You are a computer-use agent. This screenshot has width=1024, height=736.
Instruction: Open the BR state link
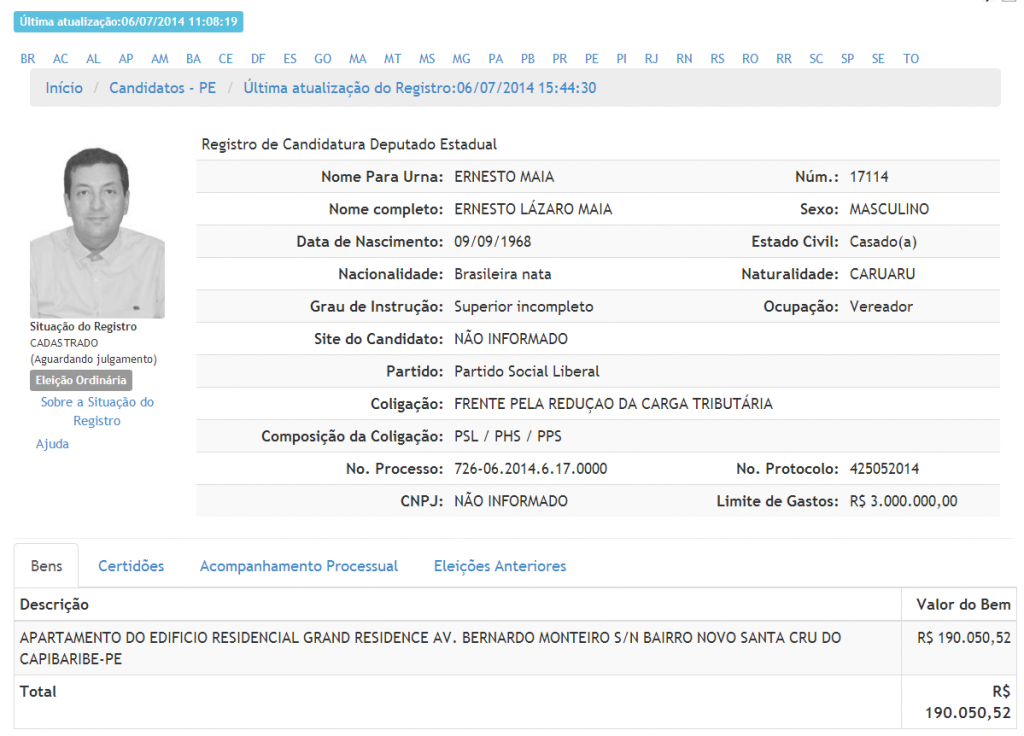pos(27,59)
